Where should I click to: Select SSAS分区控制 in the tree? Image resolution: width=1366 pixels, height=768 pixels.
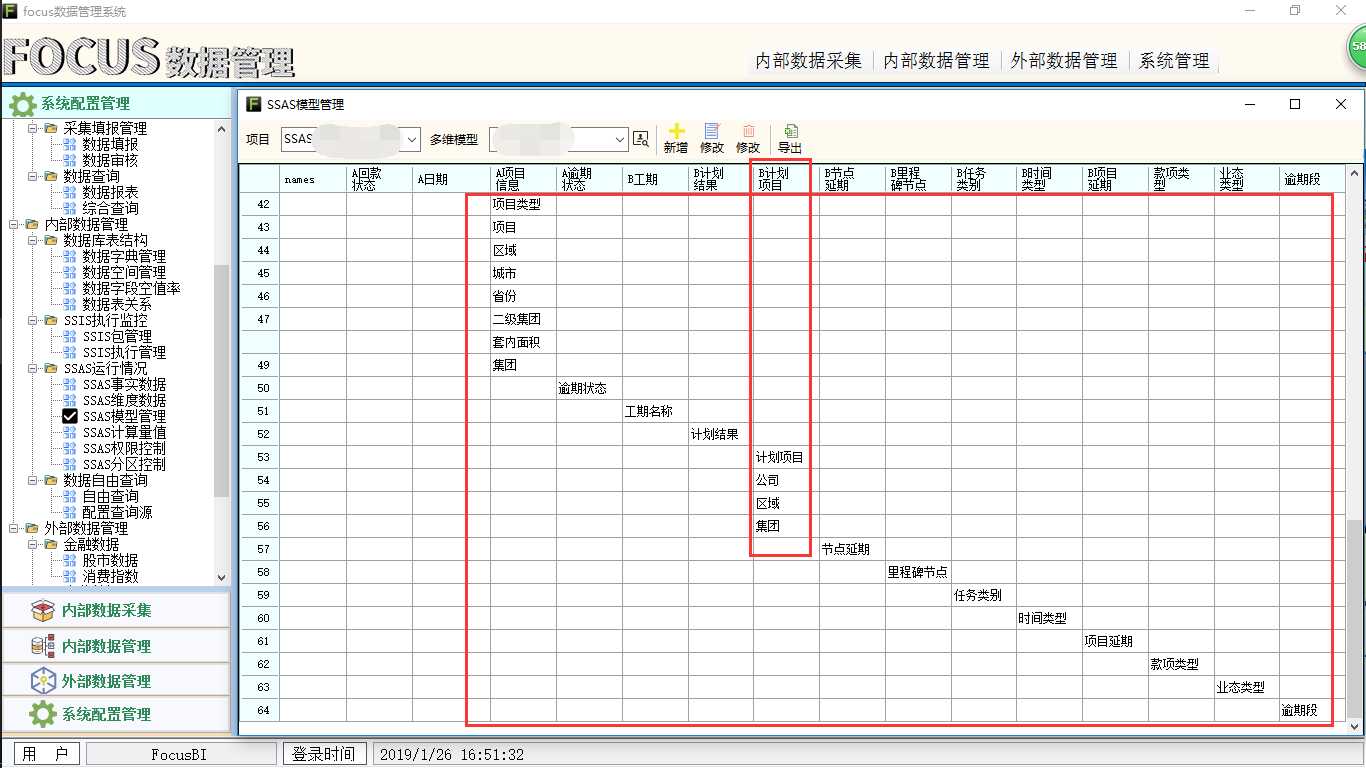point(124,464)
